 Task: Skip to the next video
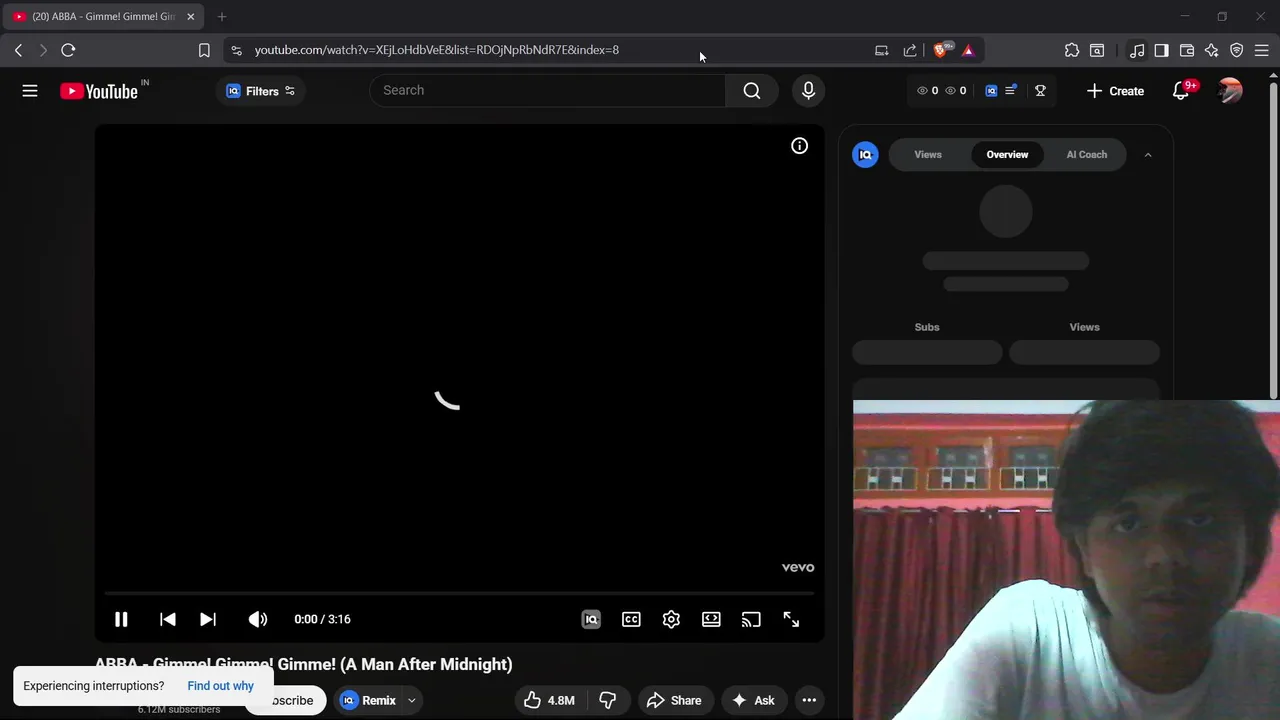pos(207,619)
